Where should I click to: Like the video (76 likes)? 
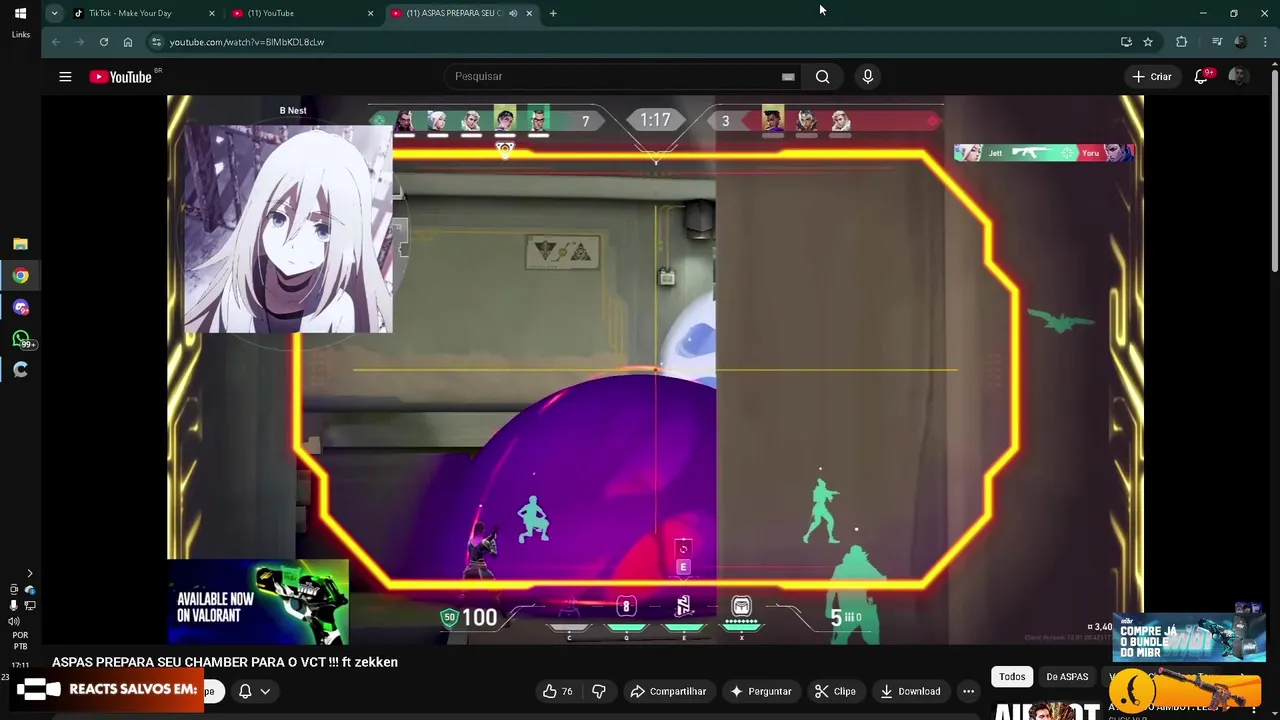pos(558,691)
